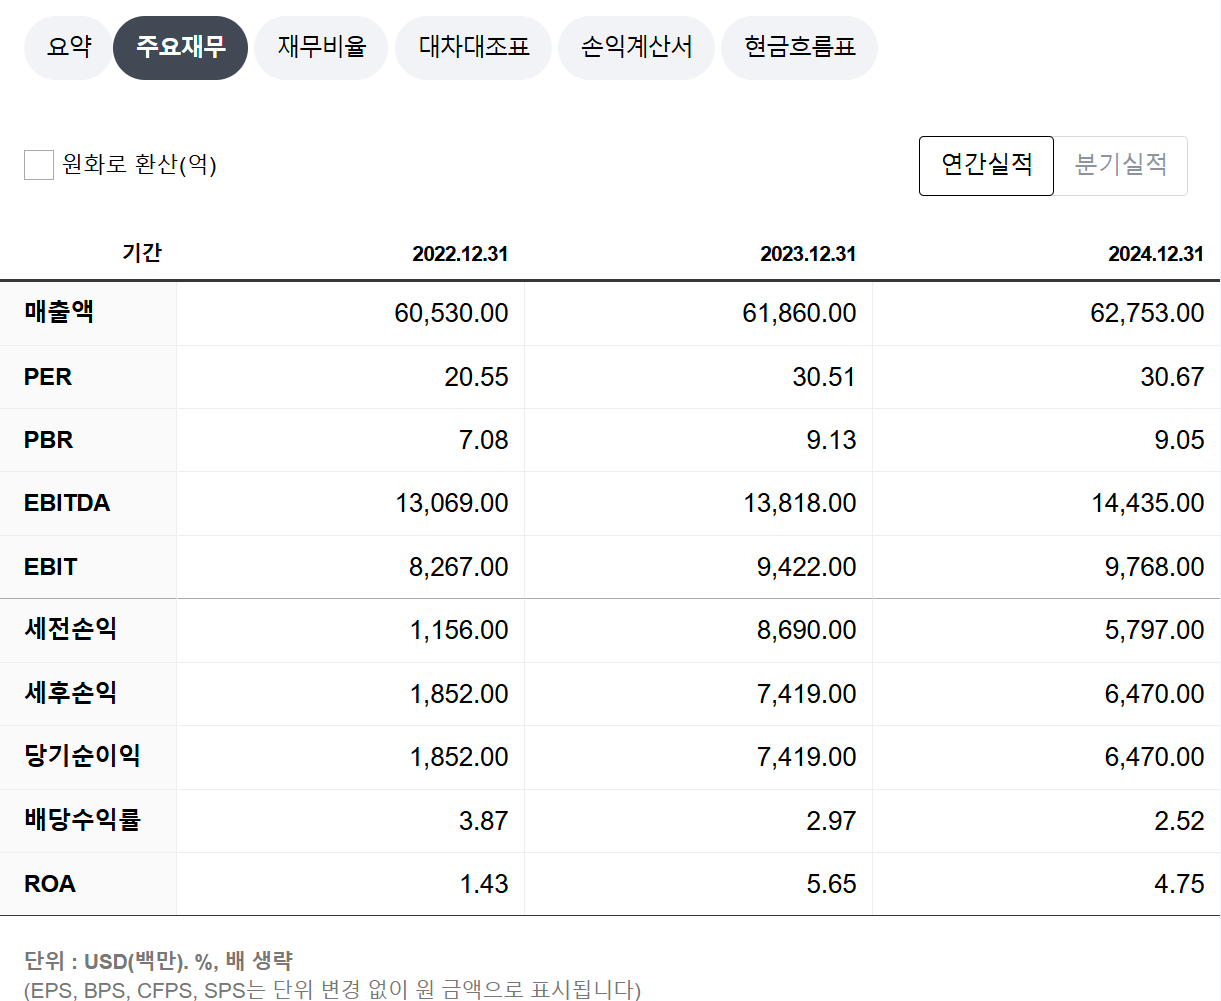This screenshot has height=1001, width=1221.
Task: Click the dividend yield value 2.52
Action: (1179, 821)
